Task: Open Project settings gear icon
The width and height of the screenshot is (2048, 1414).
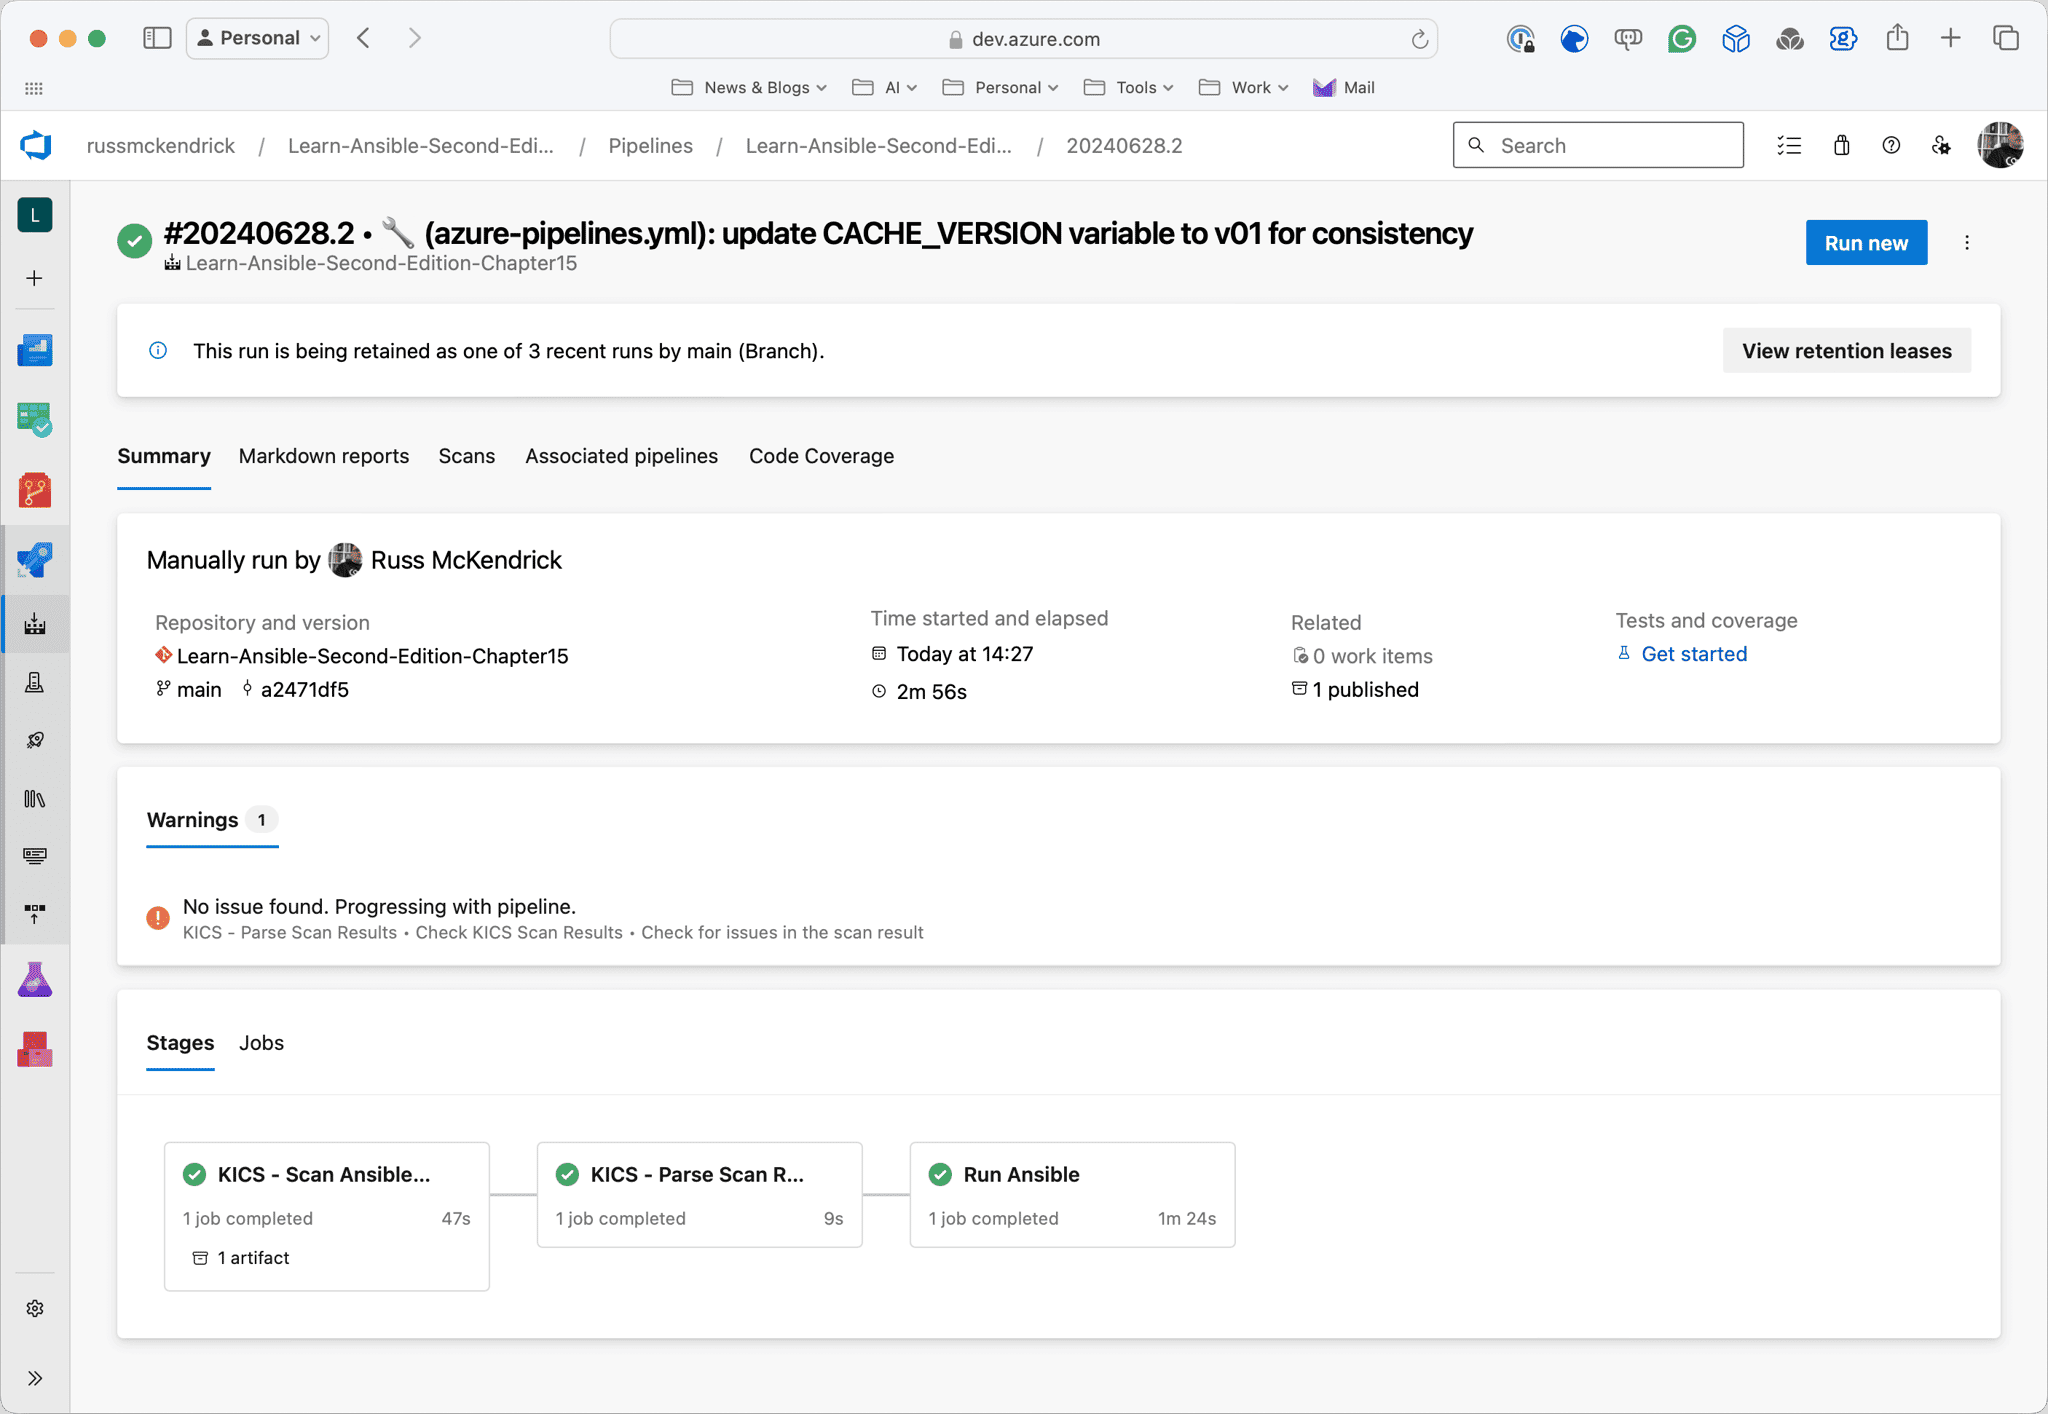Action: [35, 1308]
